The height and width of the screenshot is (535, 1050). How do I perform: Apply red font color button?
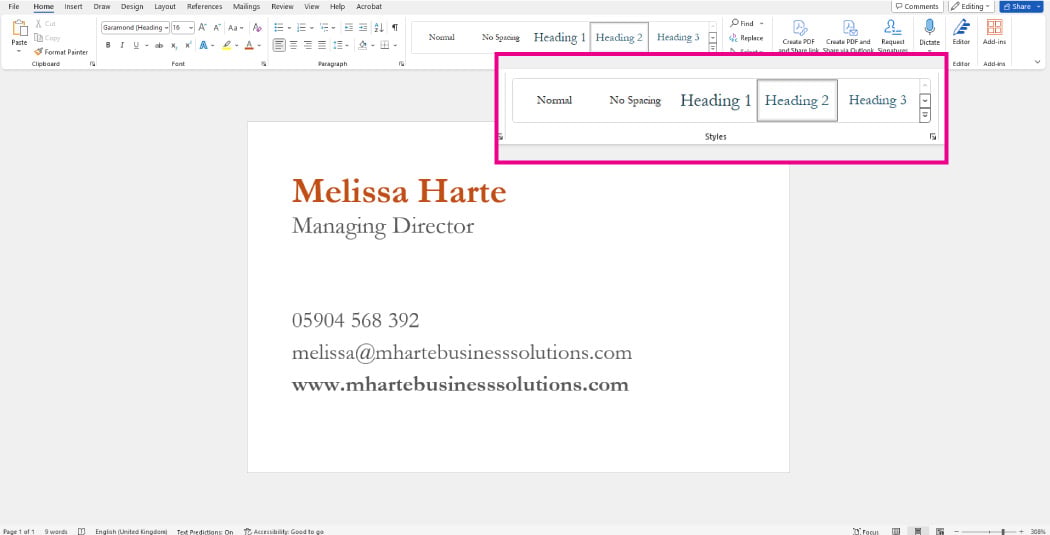coord(249,46)
